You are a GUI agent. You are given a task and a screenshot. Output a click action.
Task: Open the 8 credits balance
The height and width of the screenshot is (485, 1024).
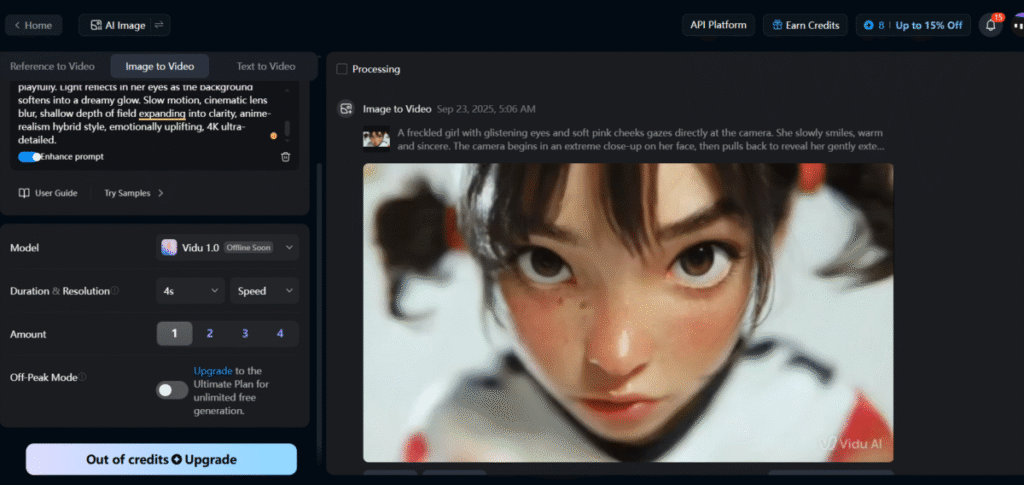[874, 25]
